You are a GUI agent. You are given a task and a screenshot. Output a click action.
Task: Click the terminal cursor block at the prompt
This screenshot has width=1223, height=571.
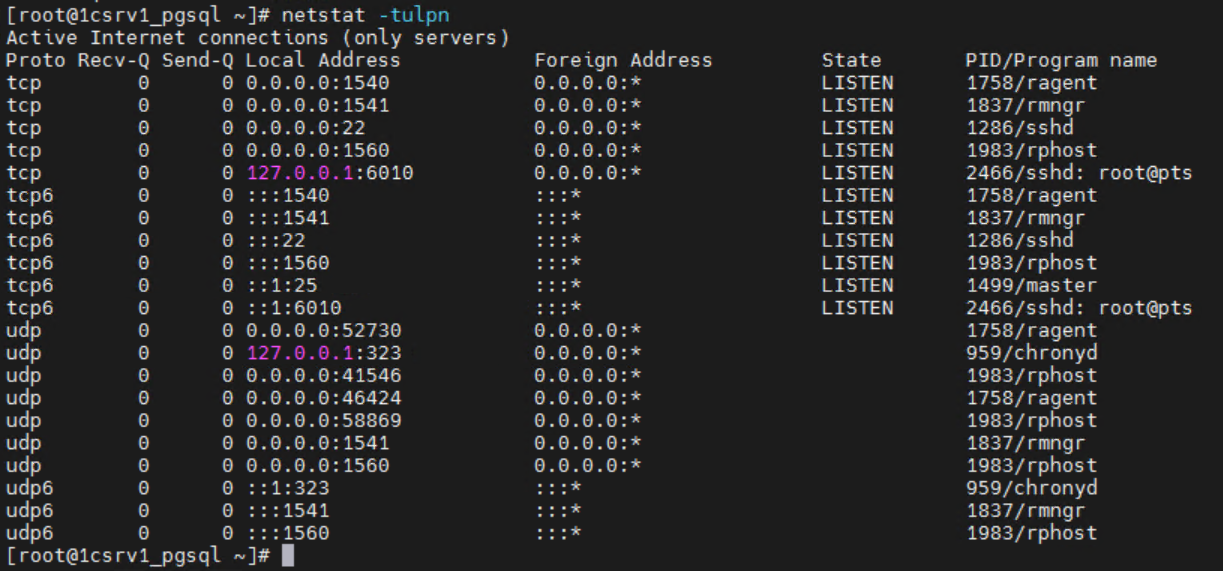pos(288,555)
